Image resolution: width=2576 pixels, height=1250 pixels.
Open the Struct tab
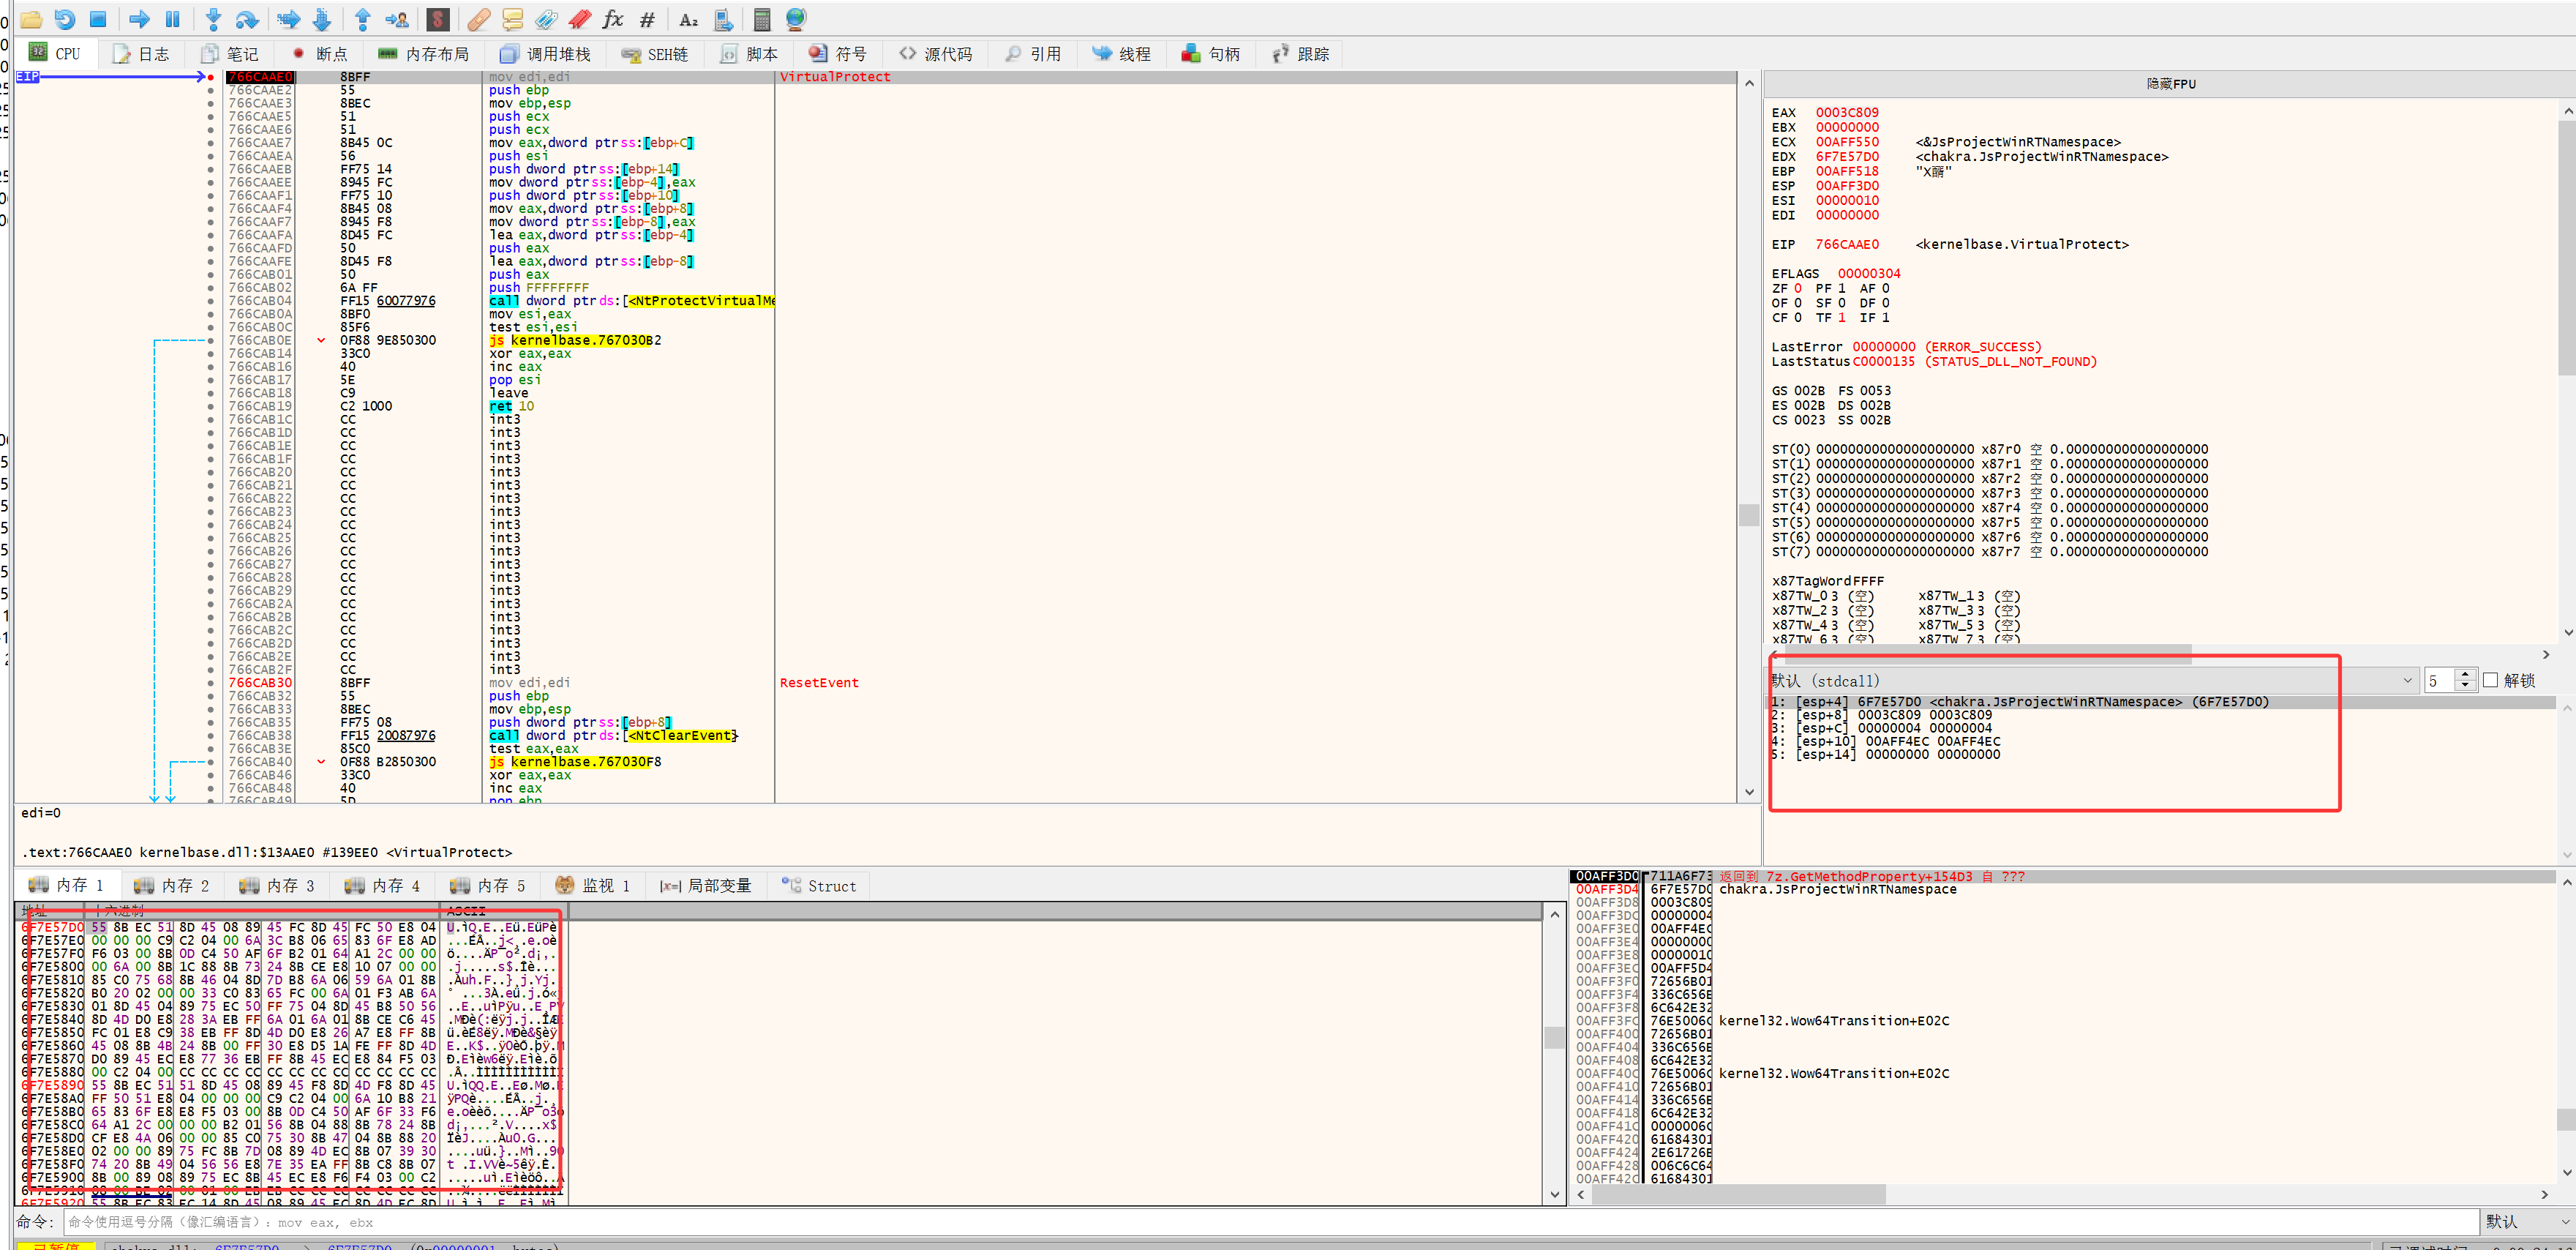(819, 885)
